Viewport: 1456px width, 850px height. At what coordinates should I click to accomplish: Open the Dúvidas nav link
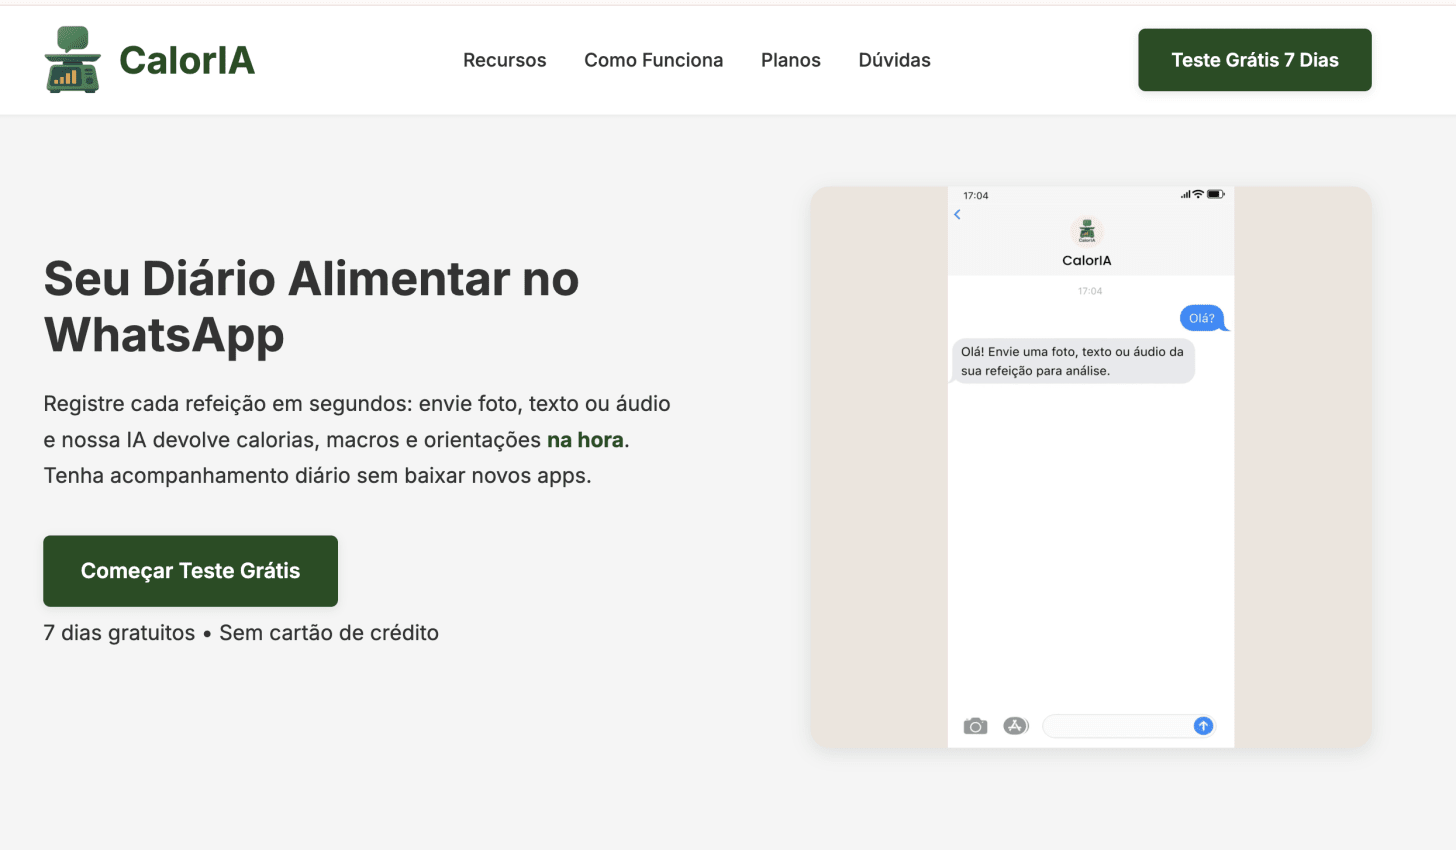point(894,60)
